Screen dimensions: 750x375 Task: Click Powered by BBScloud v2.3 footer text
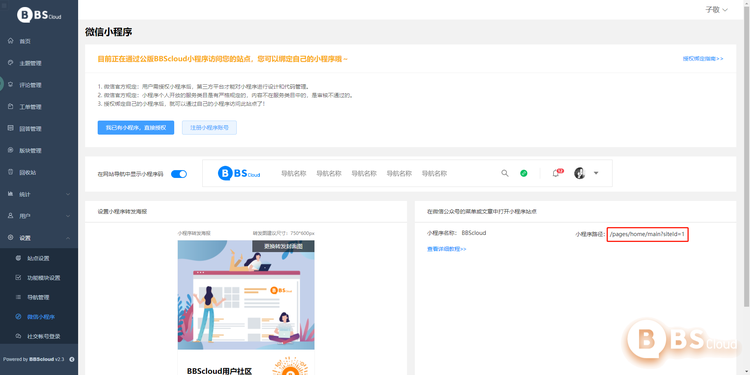(33, 359)
